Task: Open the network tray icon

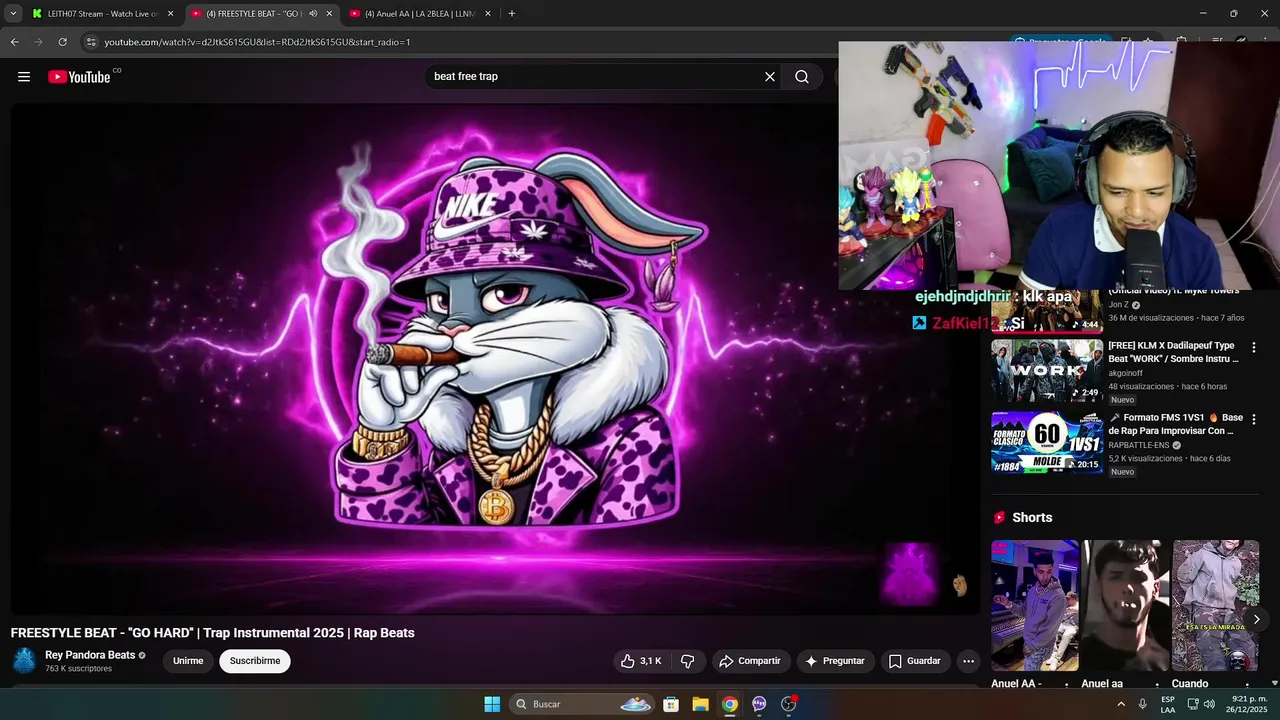Action: tap(1192, 704)
